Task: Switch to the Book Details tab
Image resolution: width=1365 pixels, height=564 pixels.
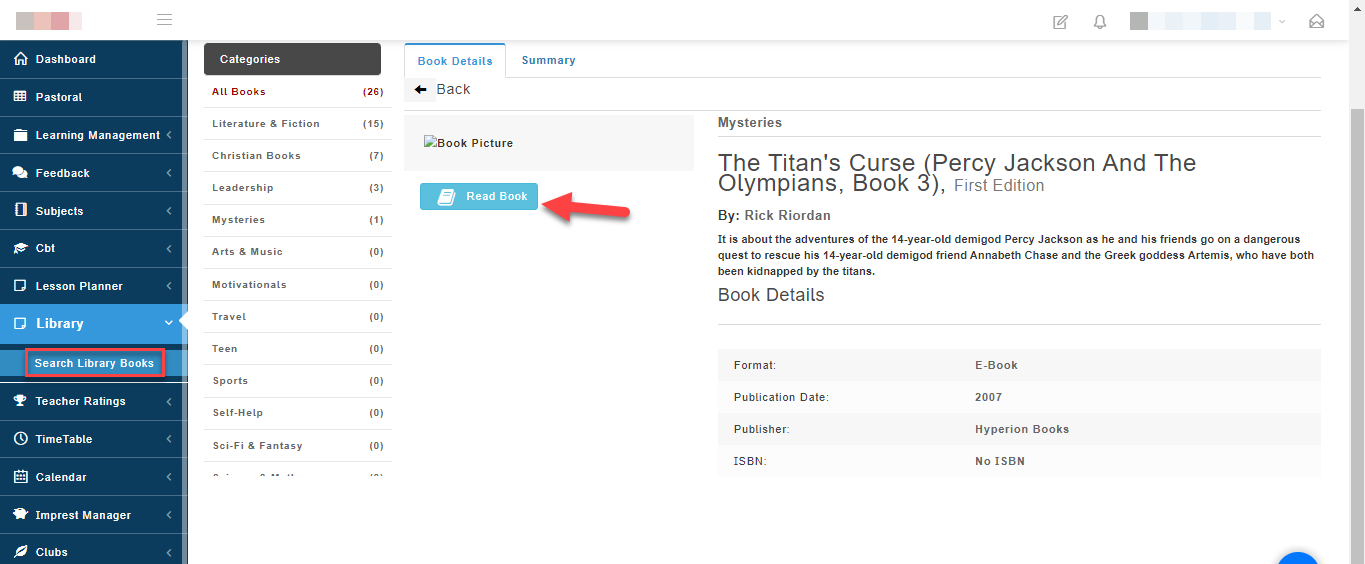Action: (x=455, y=61)
